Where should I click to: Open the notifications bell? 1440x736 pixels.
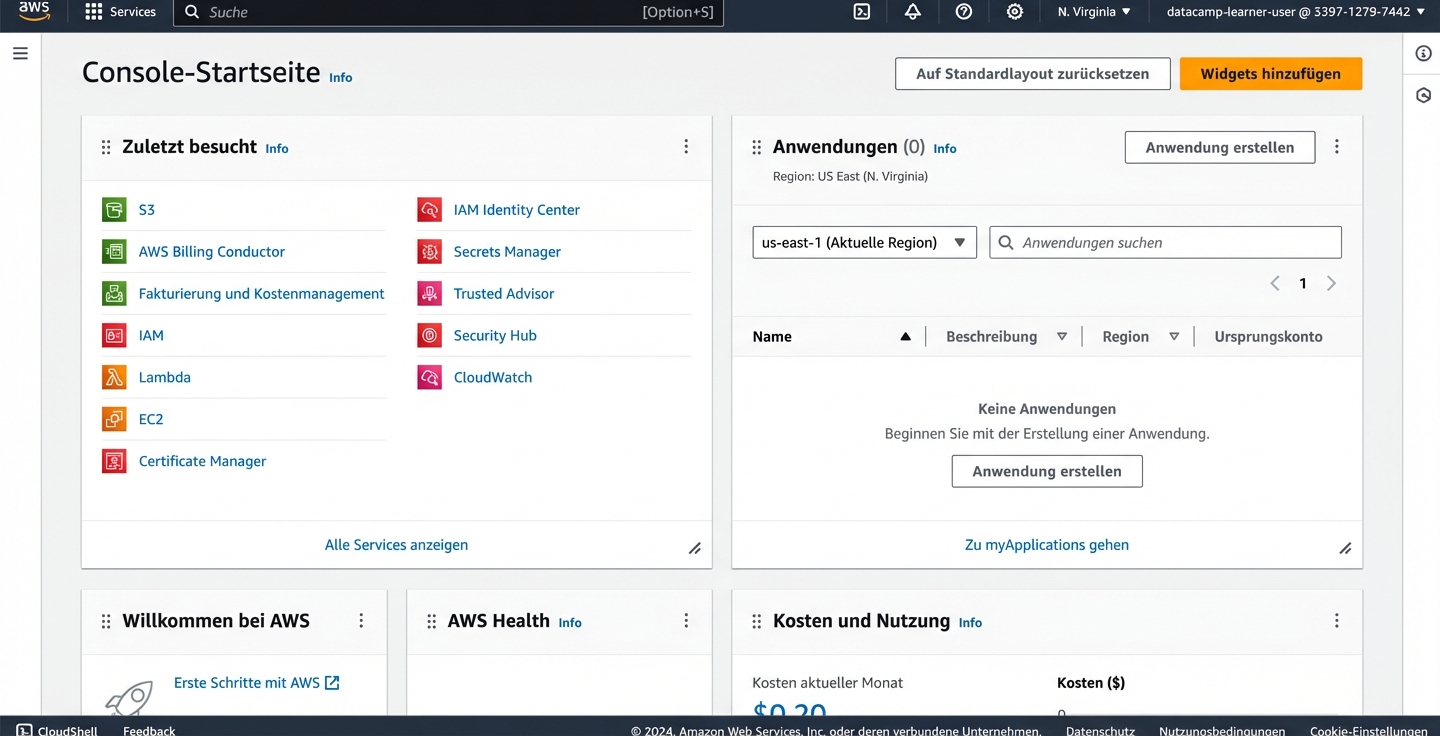coord(913,12)
